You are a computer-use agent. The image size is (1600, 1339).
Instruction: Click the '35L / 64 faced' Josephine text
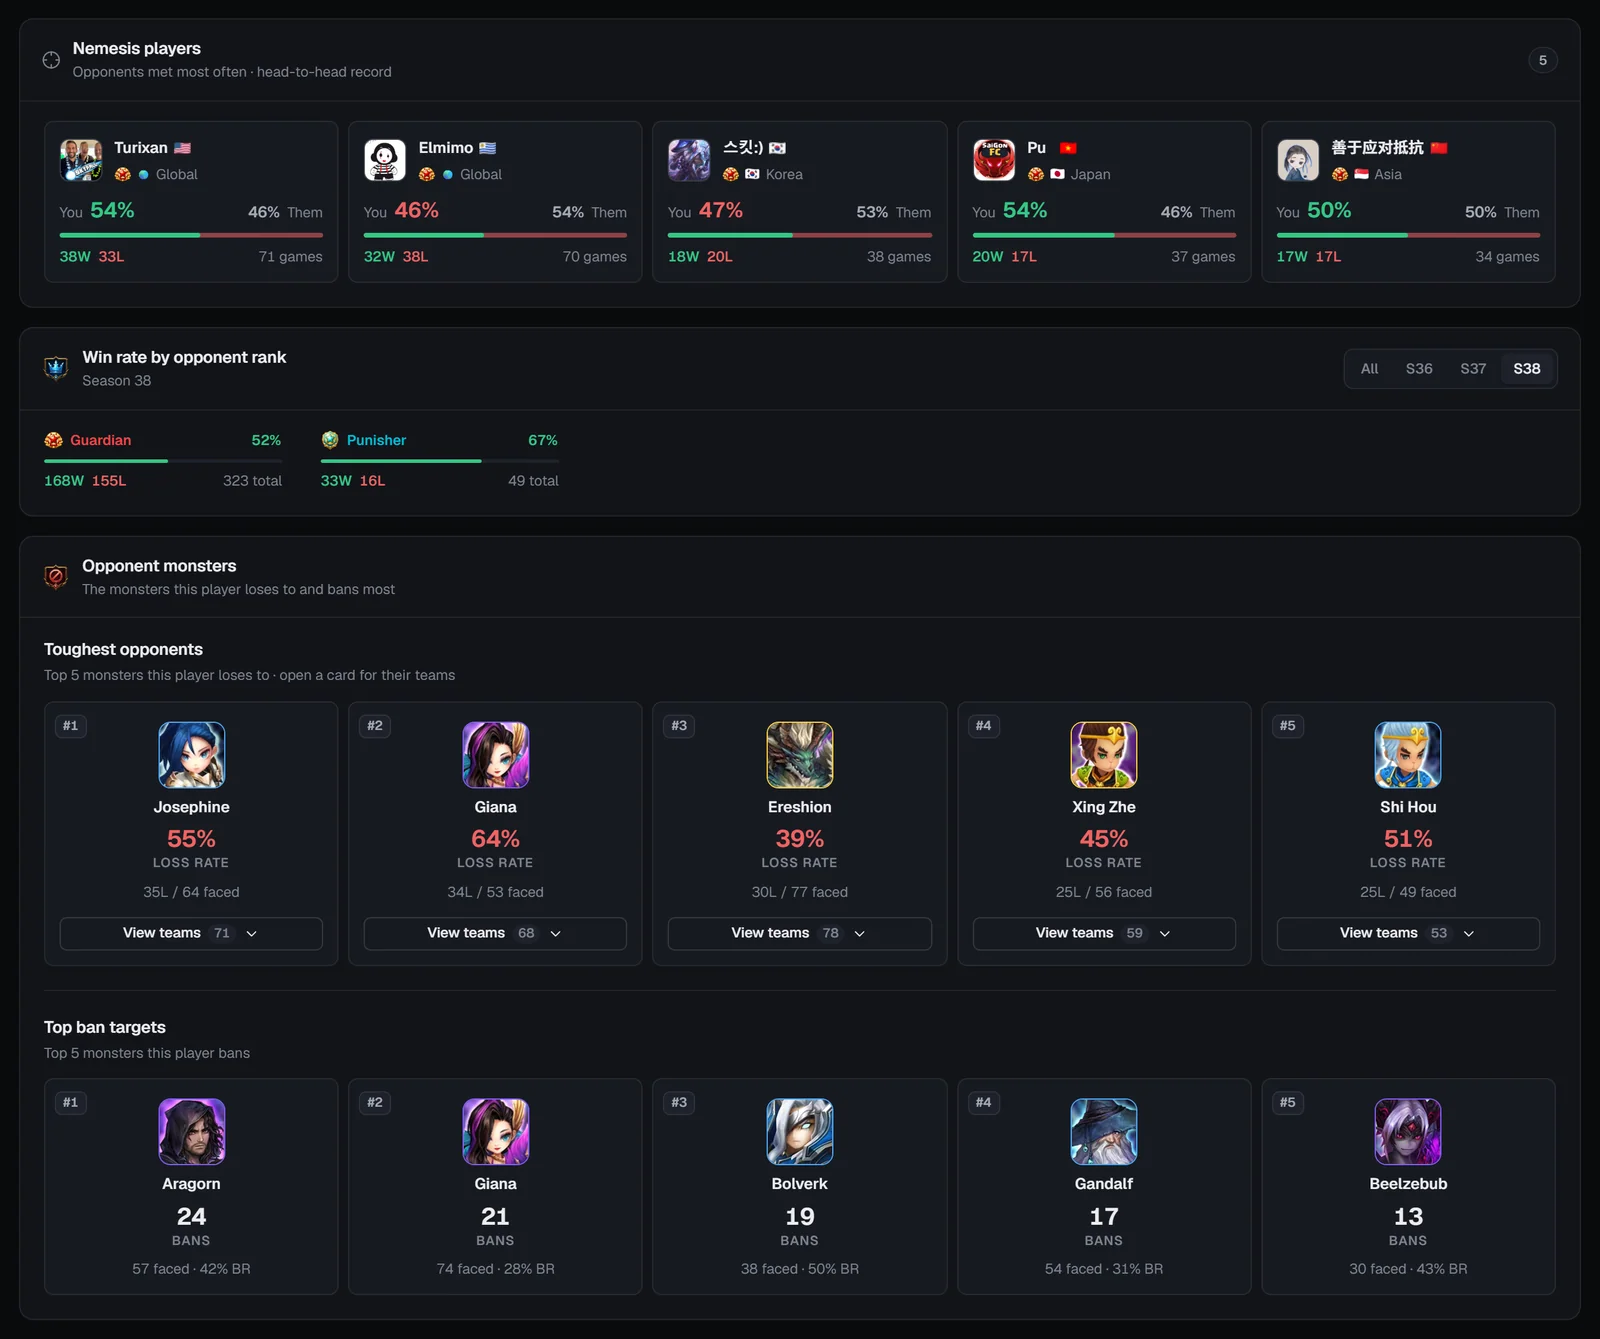191,892
